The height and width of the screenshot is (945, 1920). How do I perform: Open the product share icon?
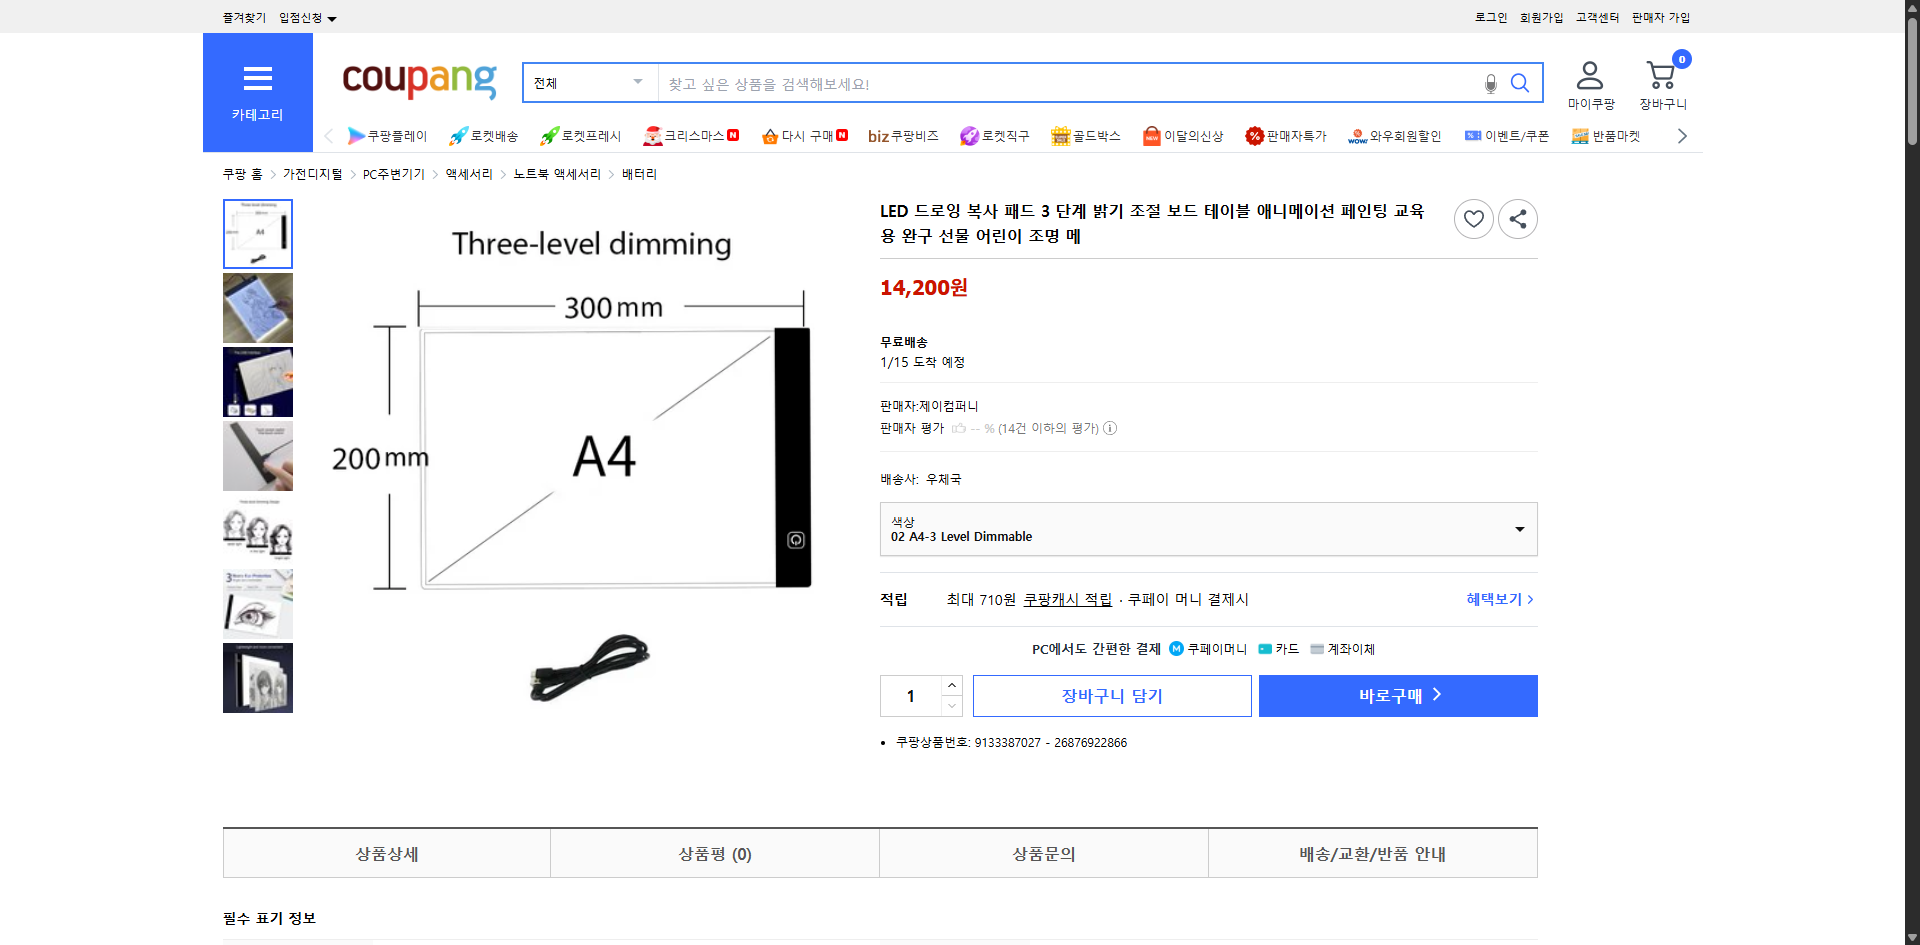point(1517,218)
